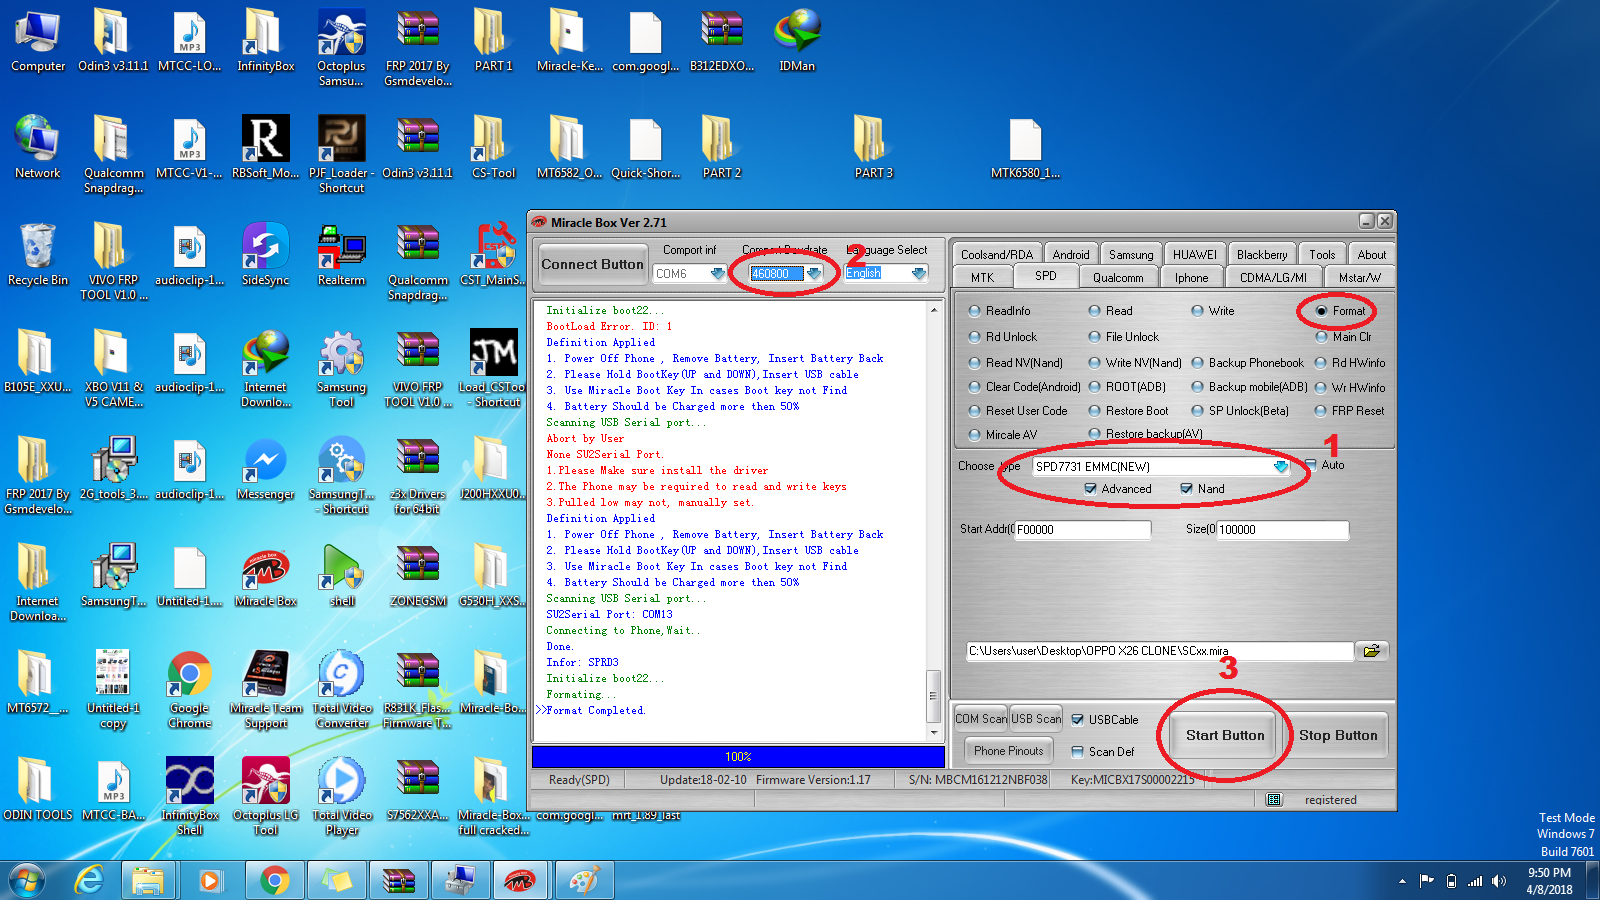Click the Samsung Tool desktop icon
The height and width of the screenshot is (900, 1600).
click(x=342, y=369)
